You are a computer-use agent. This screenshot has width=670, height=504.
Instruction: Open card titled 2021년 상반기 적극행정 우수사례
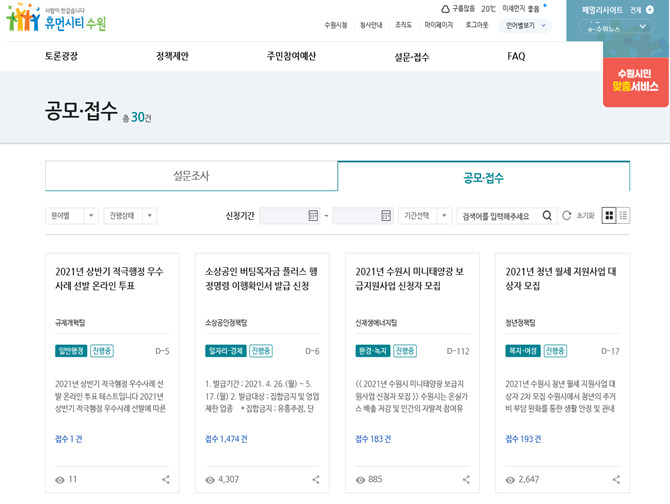(109, 278)
